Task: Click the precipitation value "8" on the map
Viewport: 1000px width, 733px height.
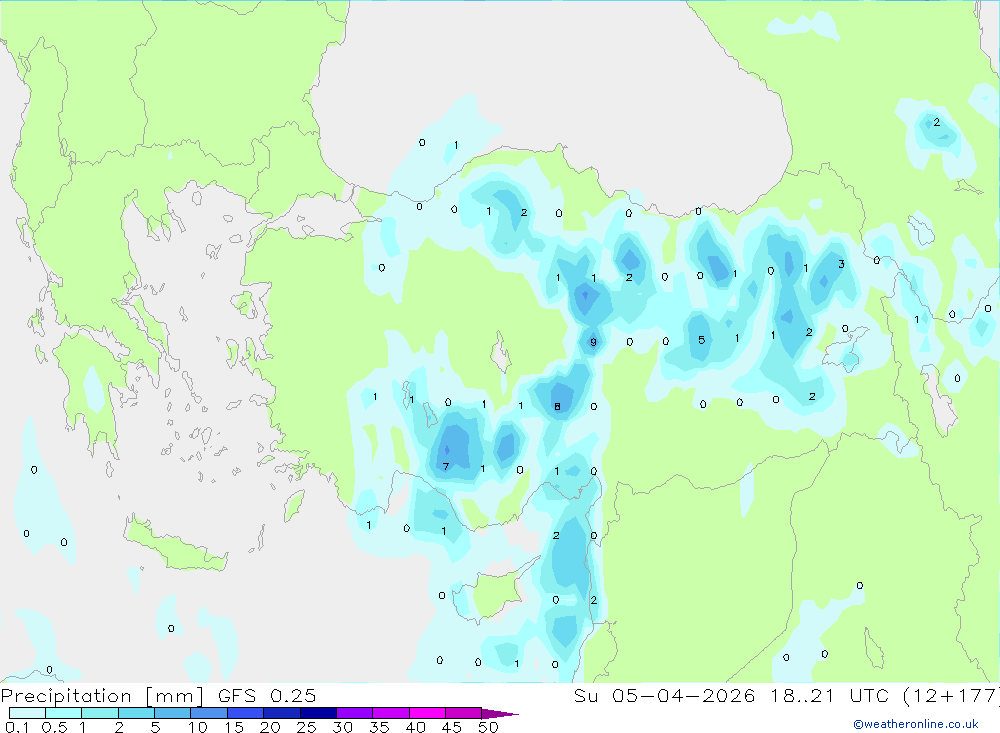Action: tap(557, 406)
